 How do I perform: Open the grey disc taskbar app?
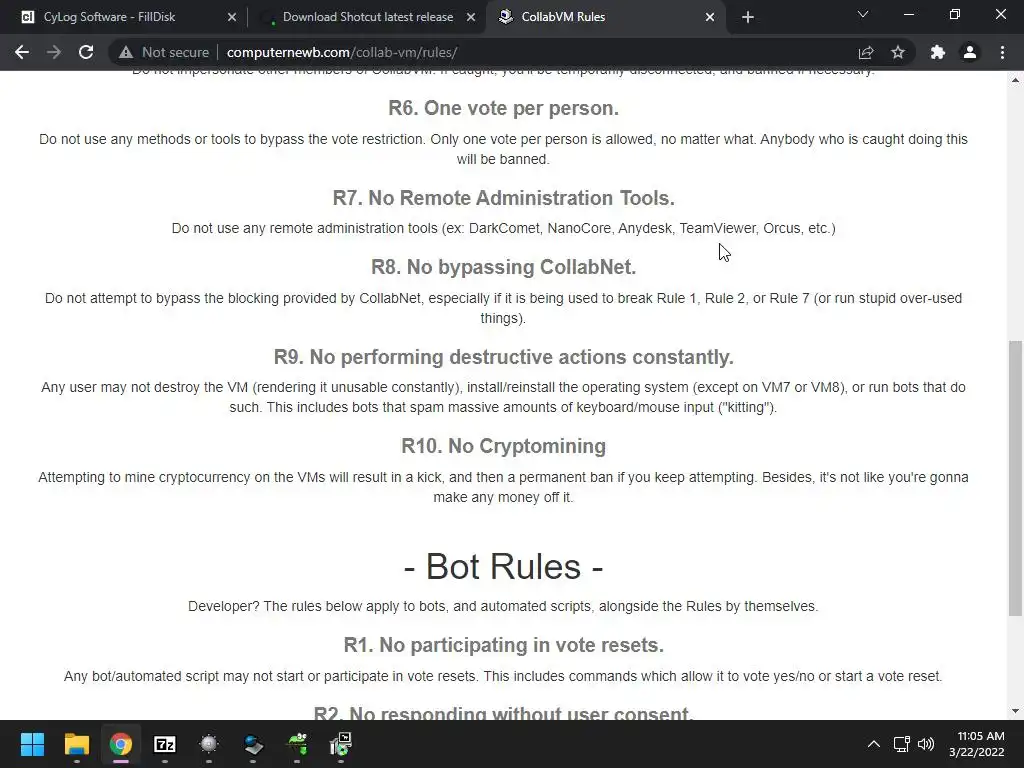click(x=209, y=744)
